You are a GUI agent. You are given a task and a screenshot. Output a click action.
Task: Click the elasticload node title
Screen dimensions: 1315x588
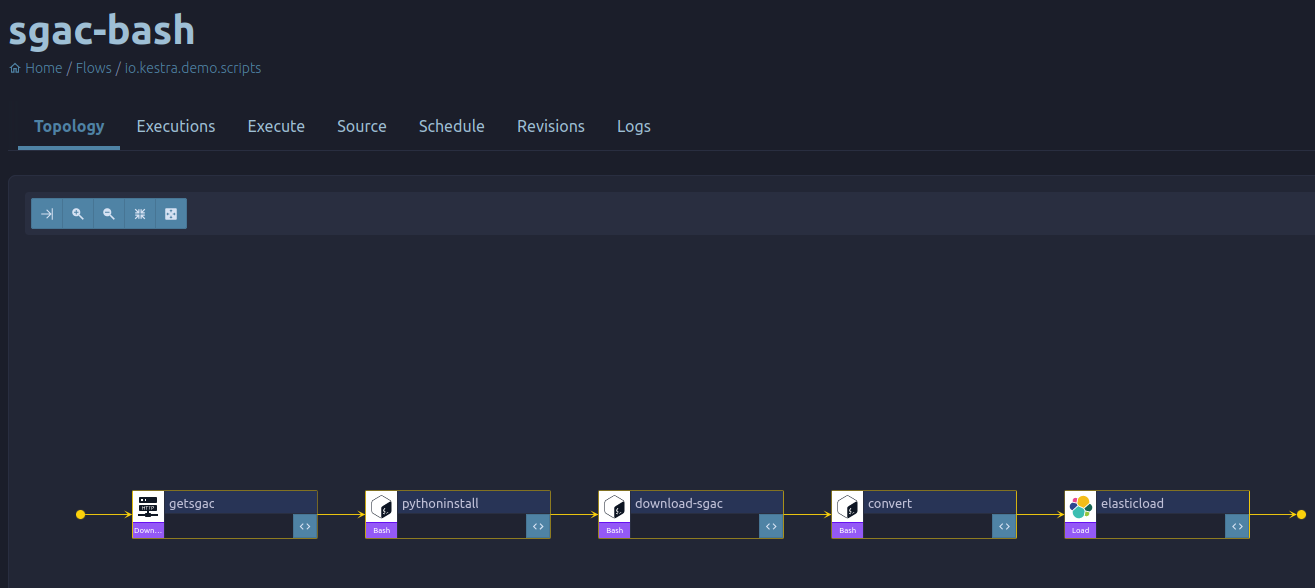pyautogui.click(x=1132, y=503)
